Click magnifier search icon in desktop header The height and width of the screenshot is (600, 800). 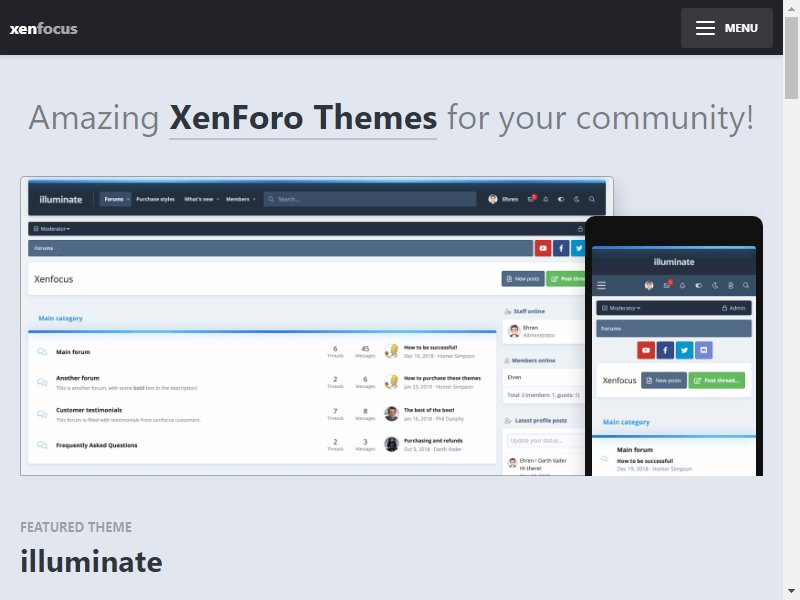pyautogui.click(x=592, y=199)
